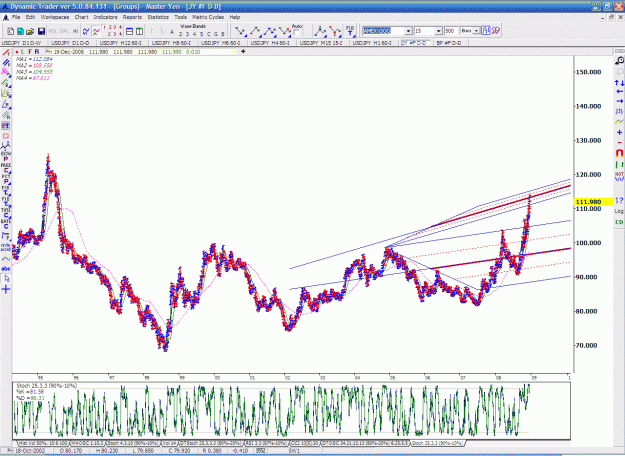Click the open folder icon in toolbar
The height and width of the screenshot is (456, 625).
pyautogui.click(x=30, y=31)
